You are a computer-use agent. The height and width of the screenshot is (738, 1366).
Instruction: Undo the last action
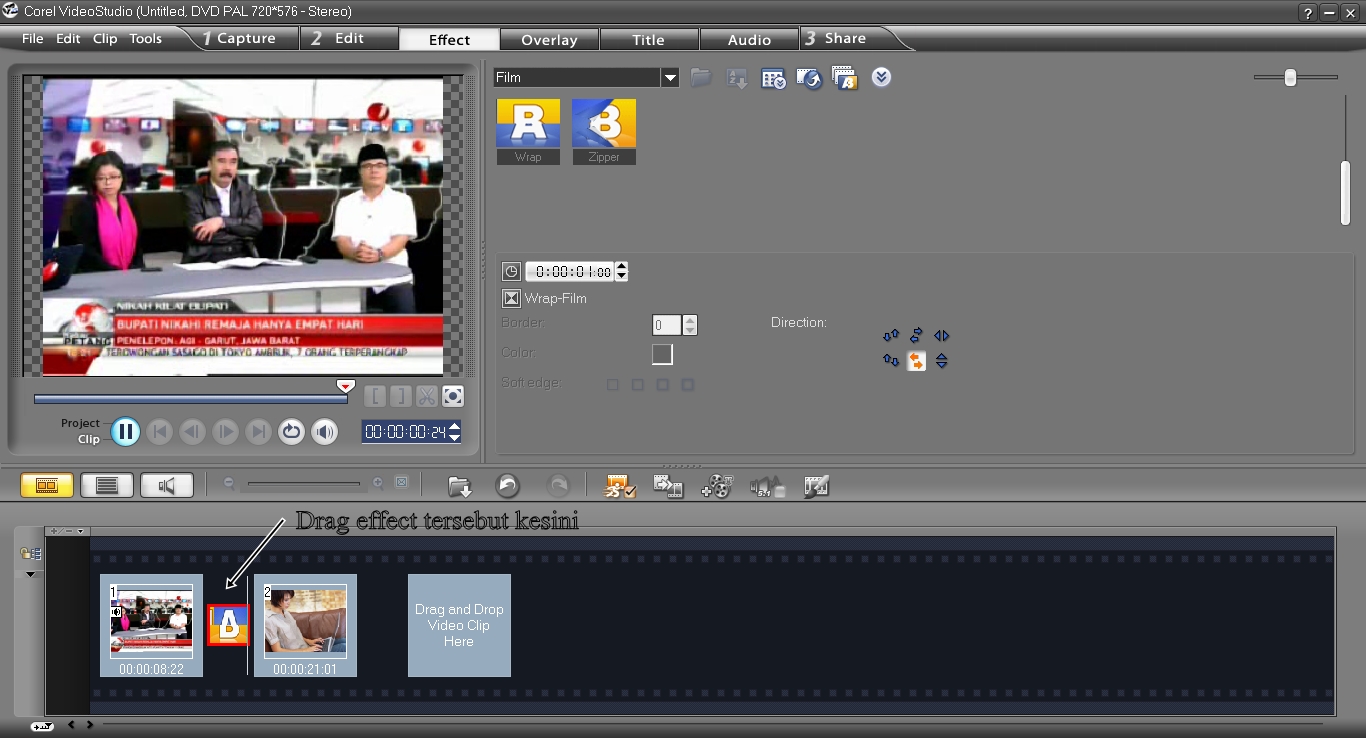tap(507, 486)
